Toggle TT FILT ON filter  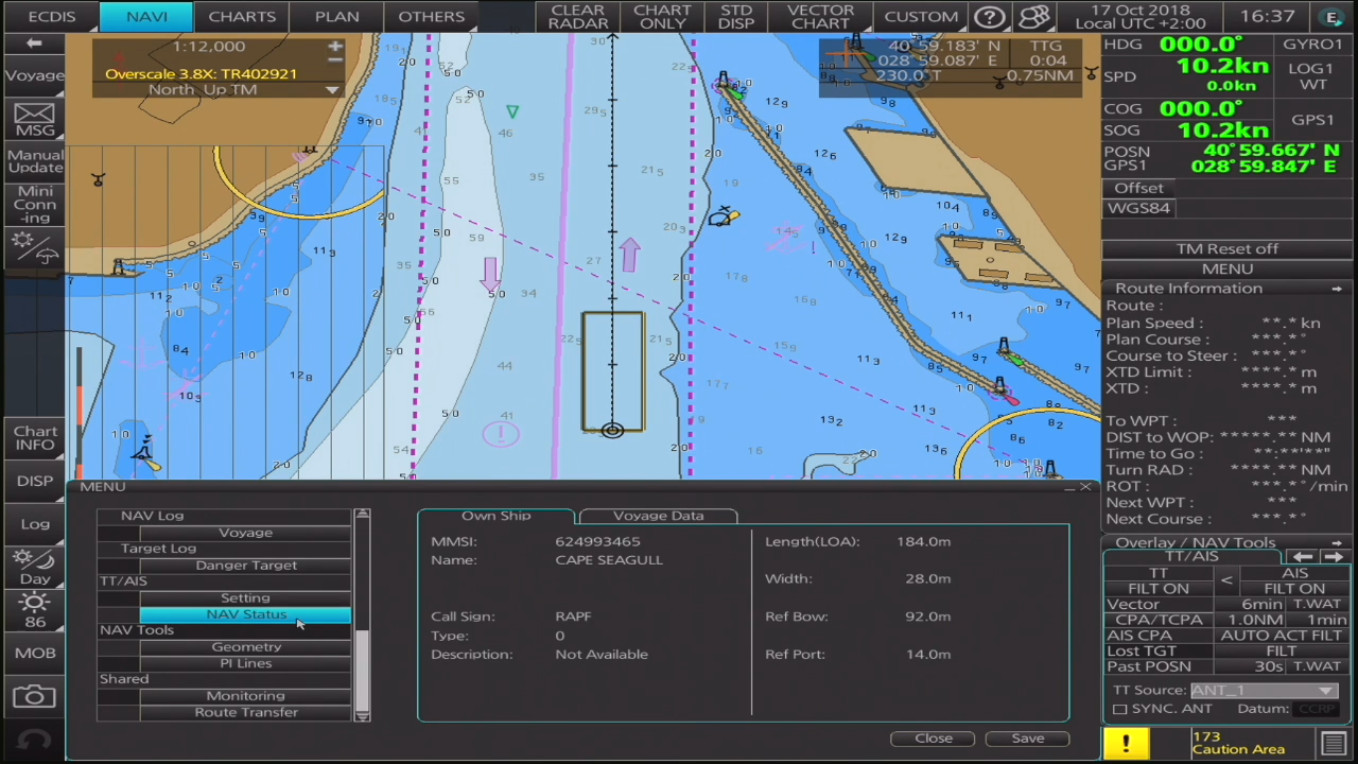pos(1158,589)
